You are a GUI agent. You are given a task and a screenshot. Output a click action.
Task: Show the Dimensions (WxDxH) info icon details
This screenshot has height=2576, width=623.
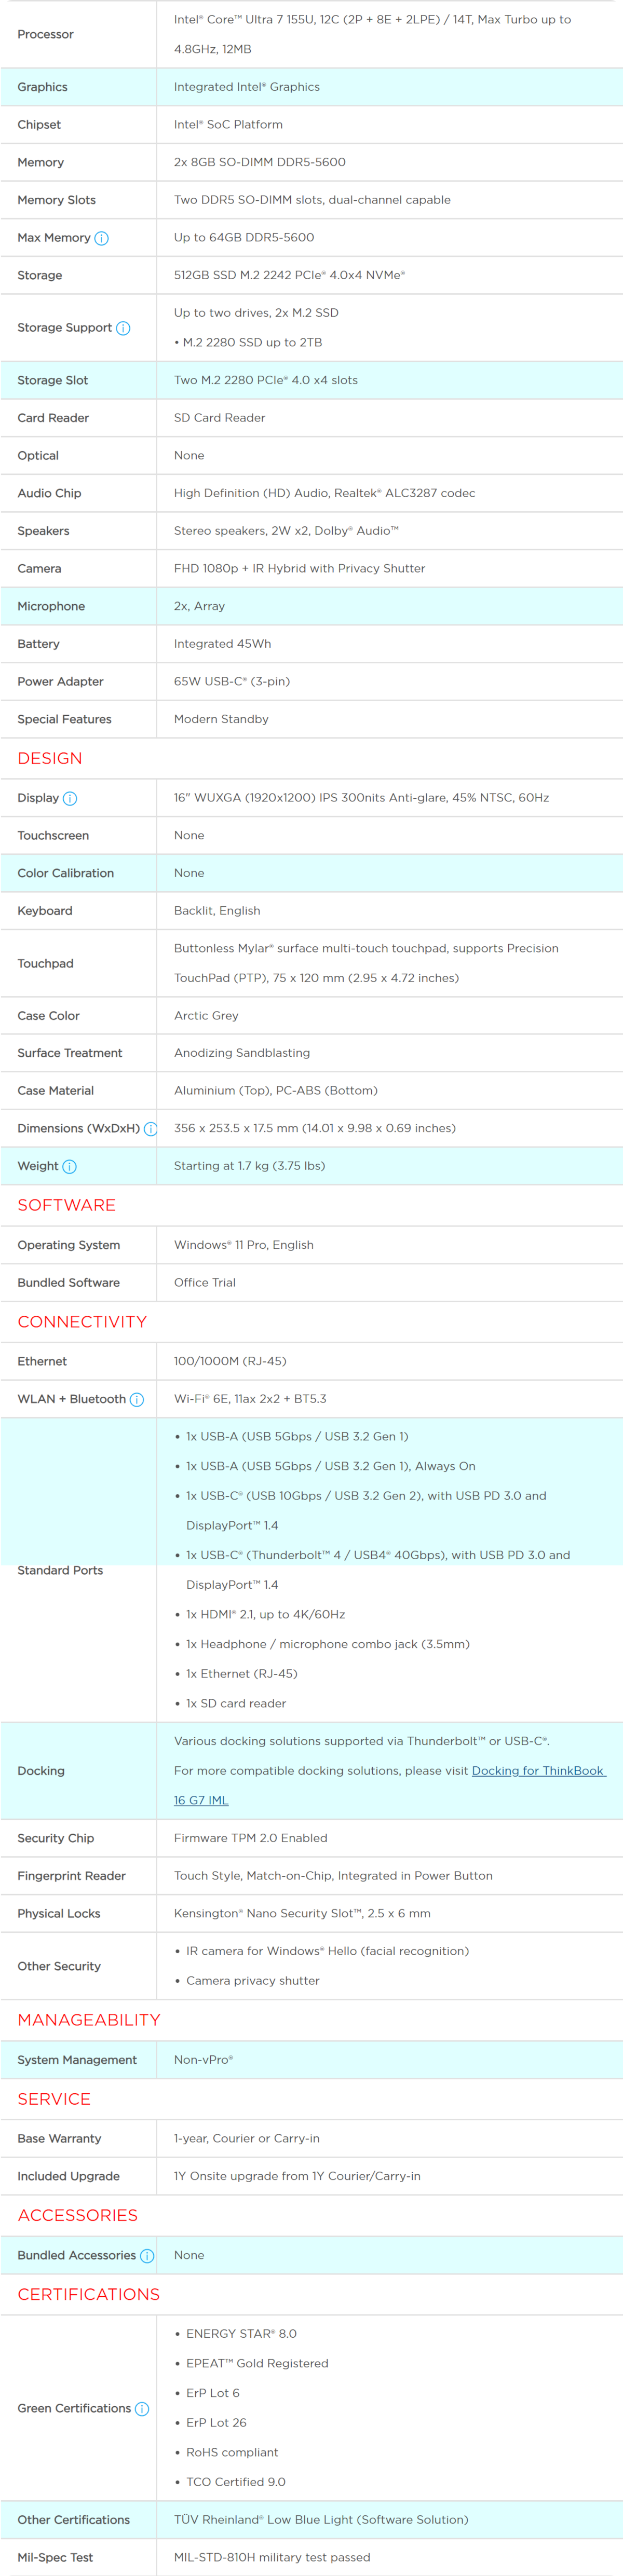[x=150, y=1129]
